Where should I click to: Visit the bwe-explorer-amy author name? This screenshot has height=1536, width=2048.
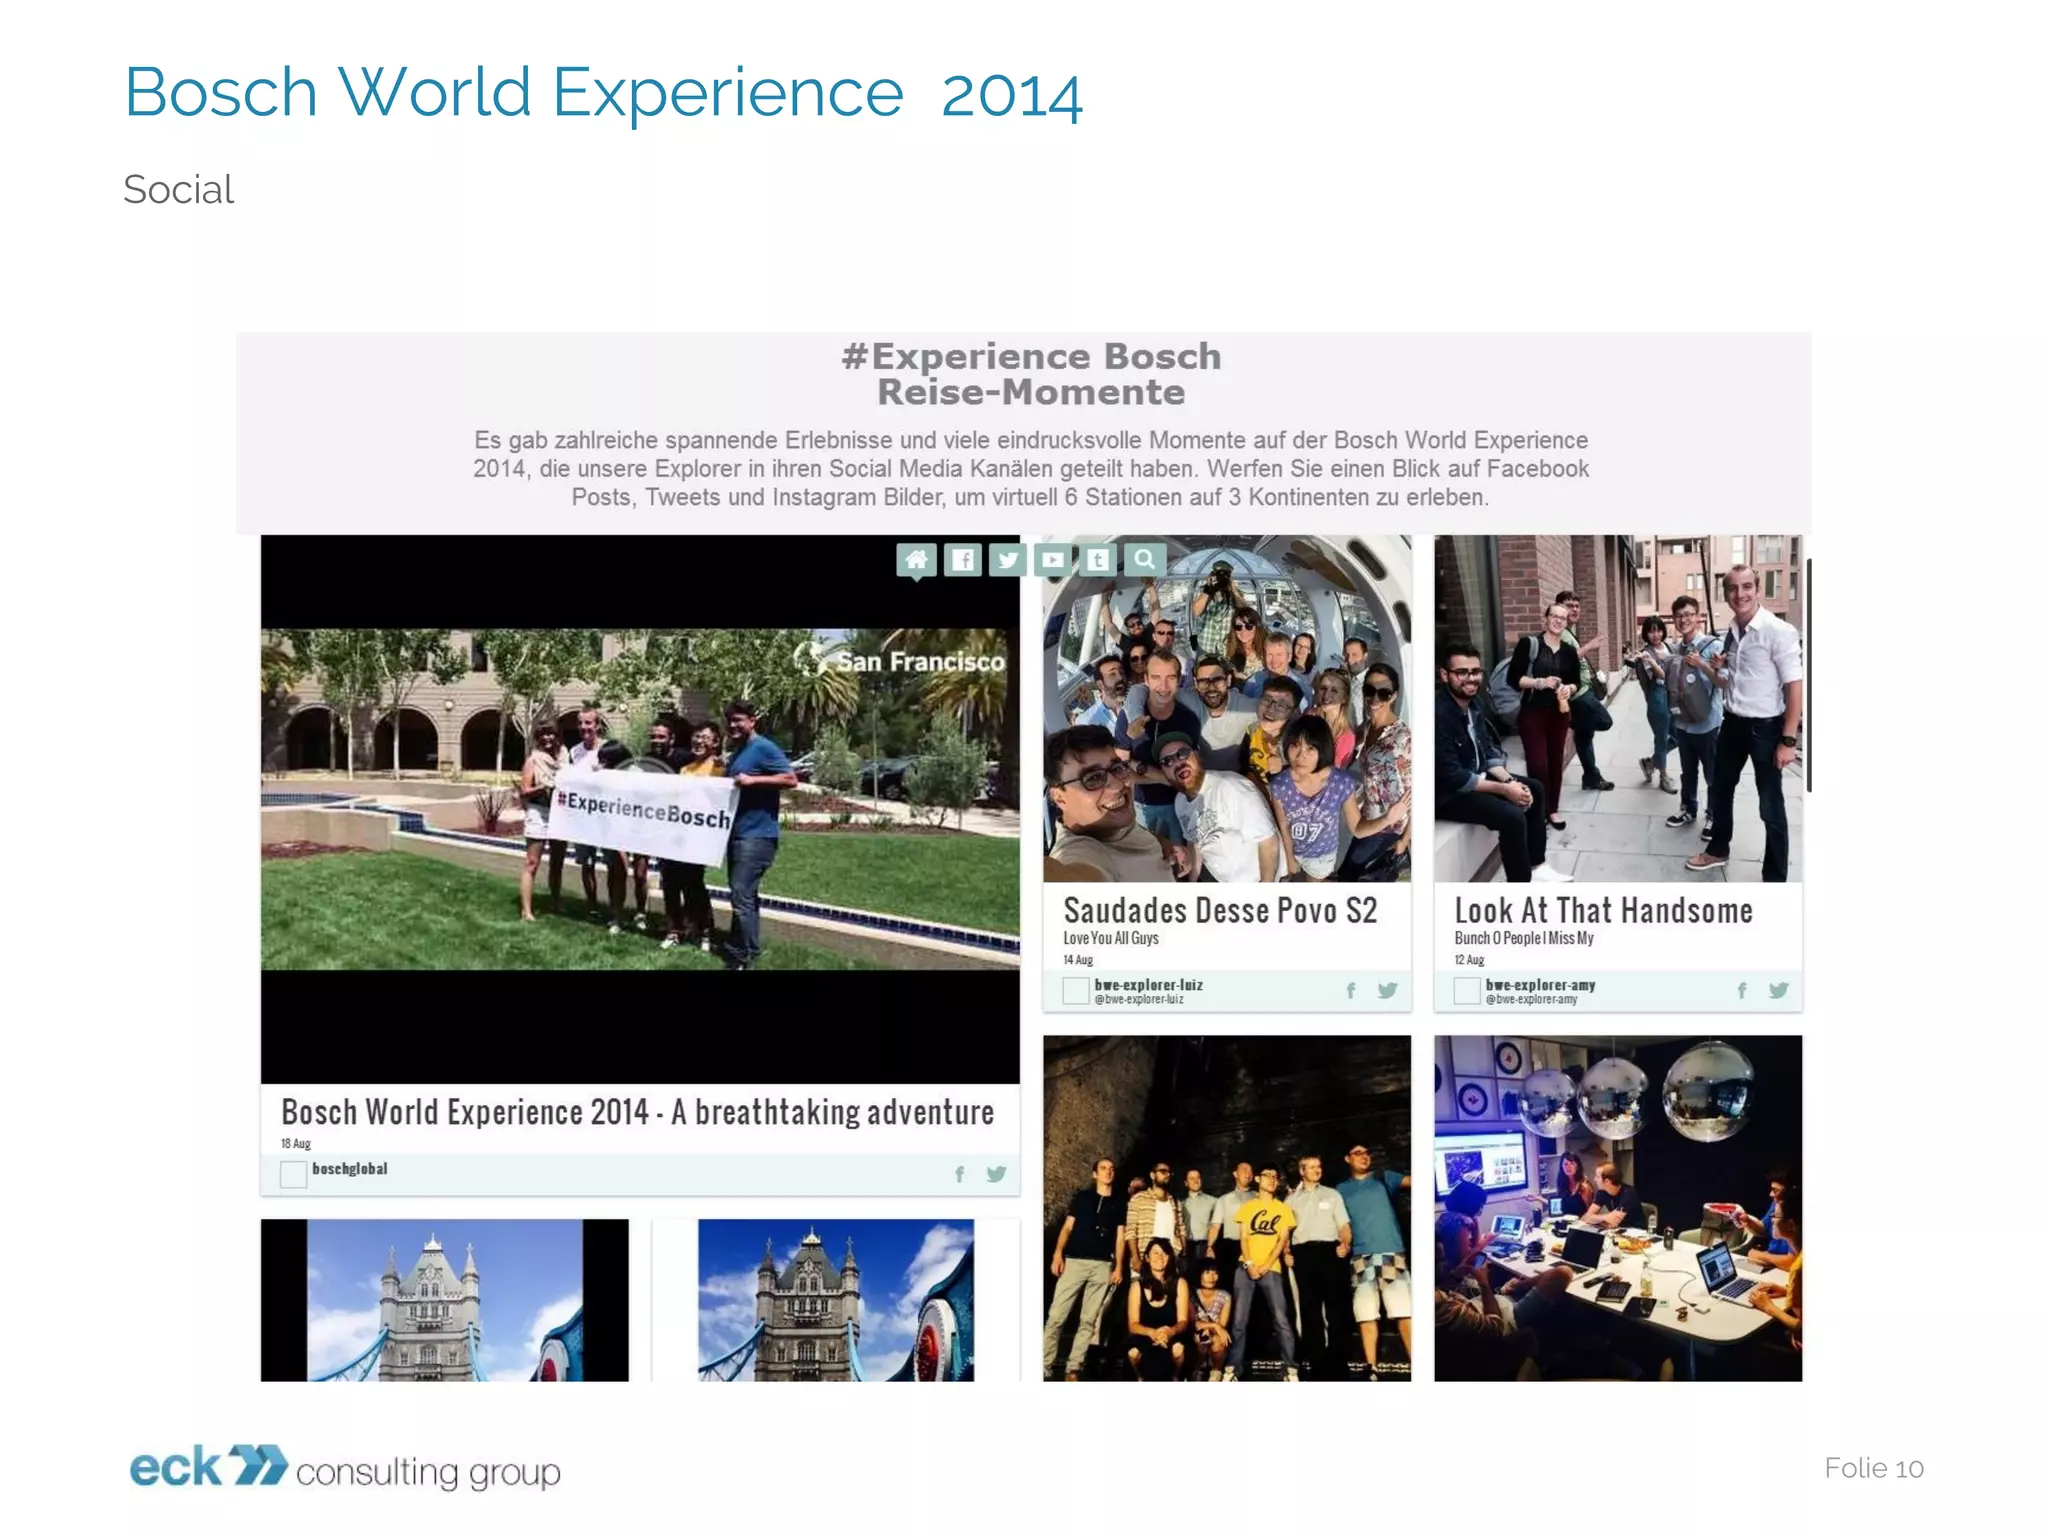(1540, 985)
